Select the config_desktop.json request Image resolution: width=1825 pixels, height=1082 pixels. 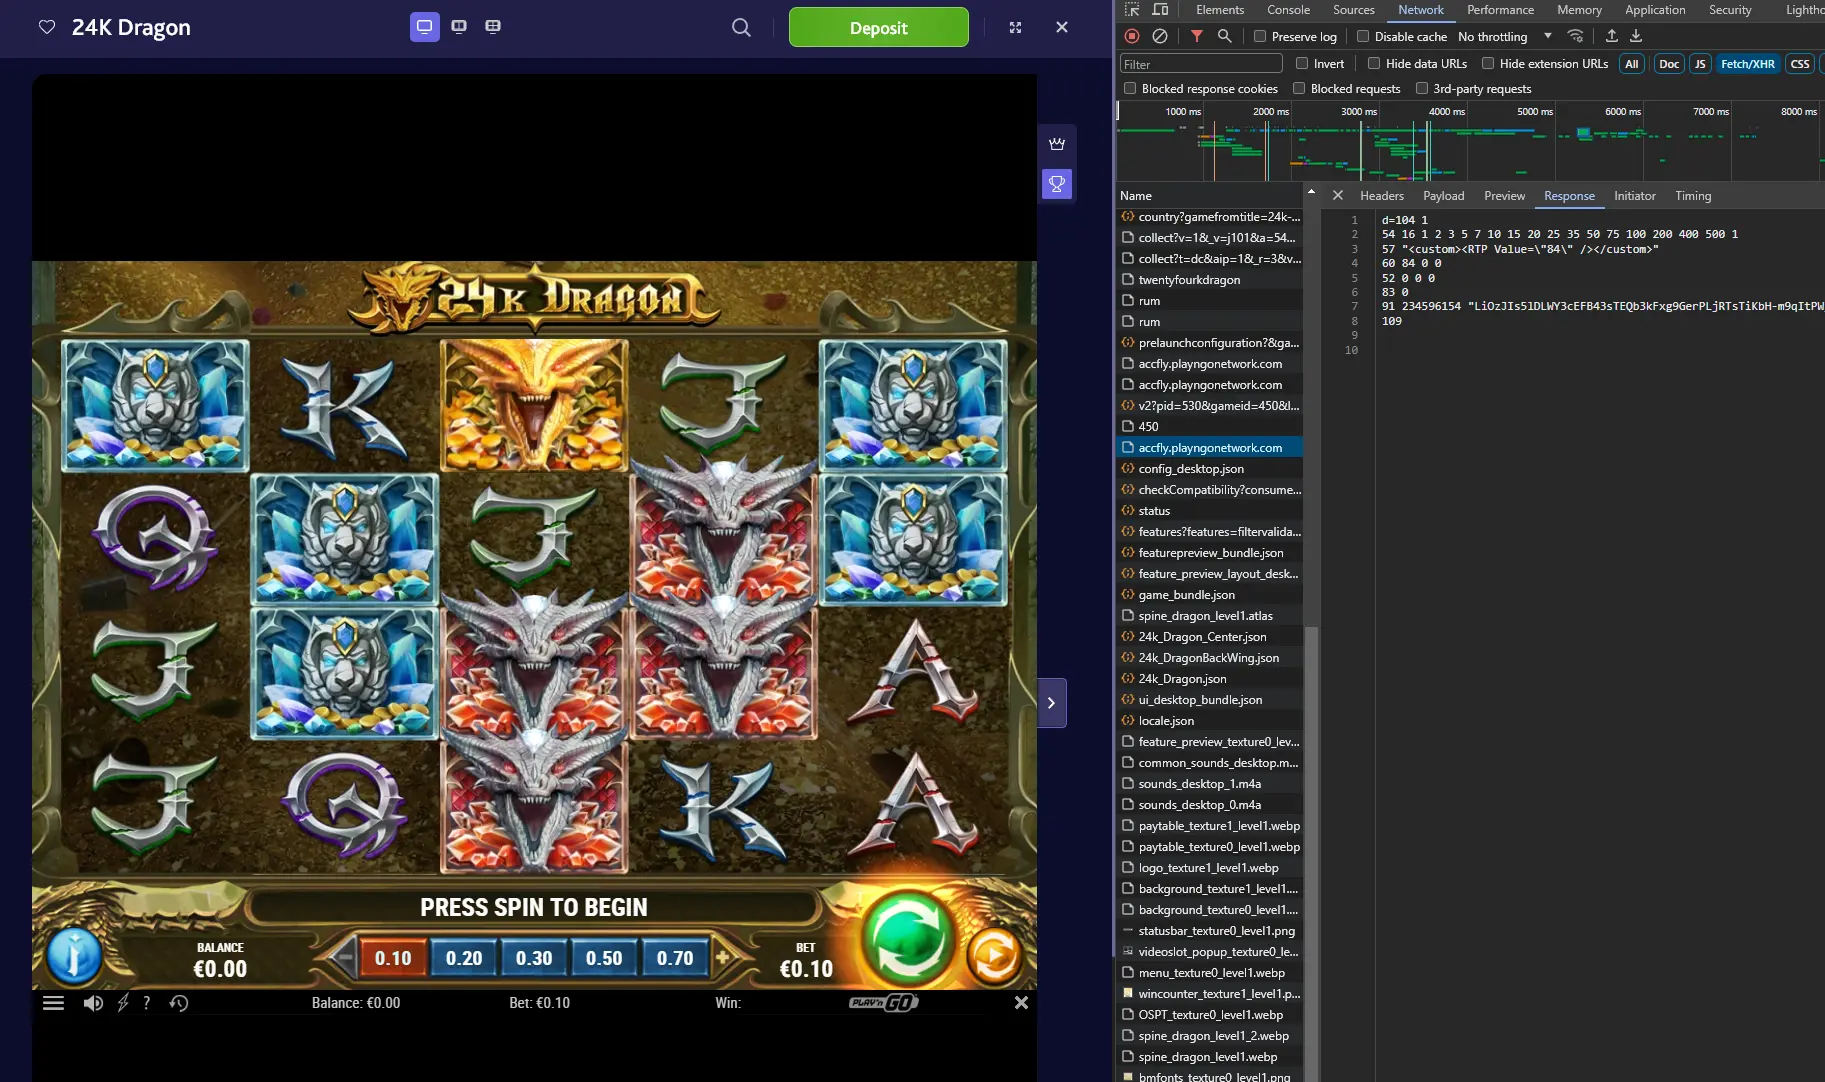1210,469
